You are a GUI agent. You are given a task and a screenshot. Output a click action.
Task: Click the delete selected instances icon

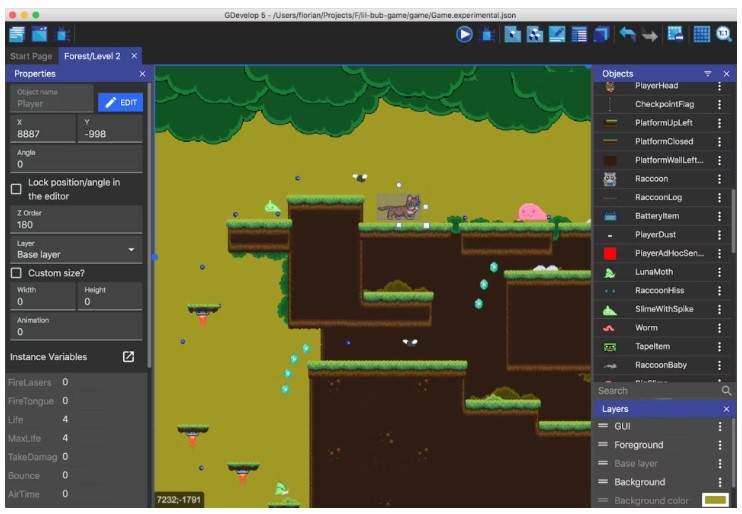point(675,34)
